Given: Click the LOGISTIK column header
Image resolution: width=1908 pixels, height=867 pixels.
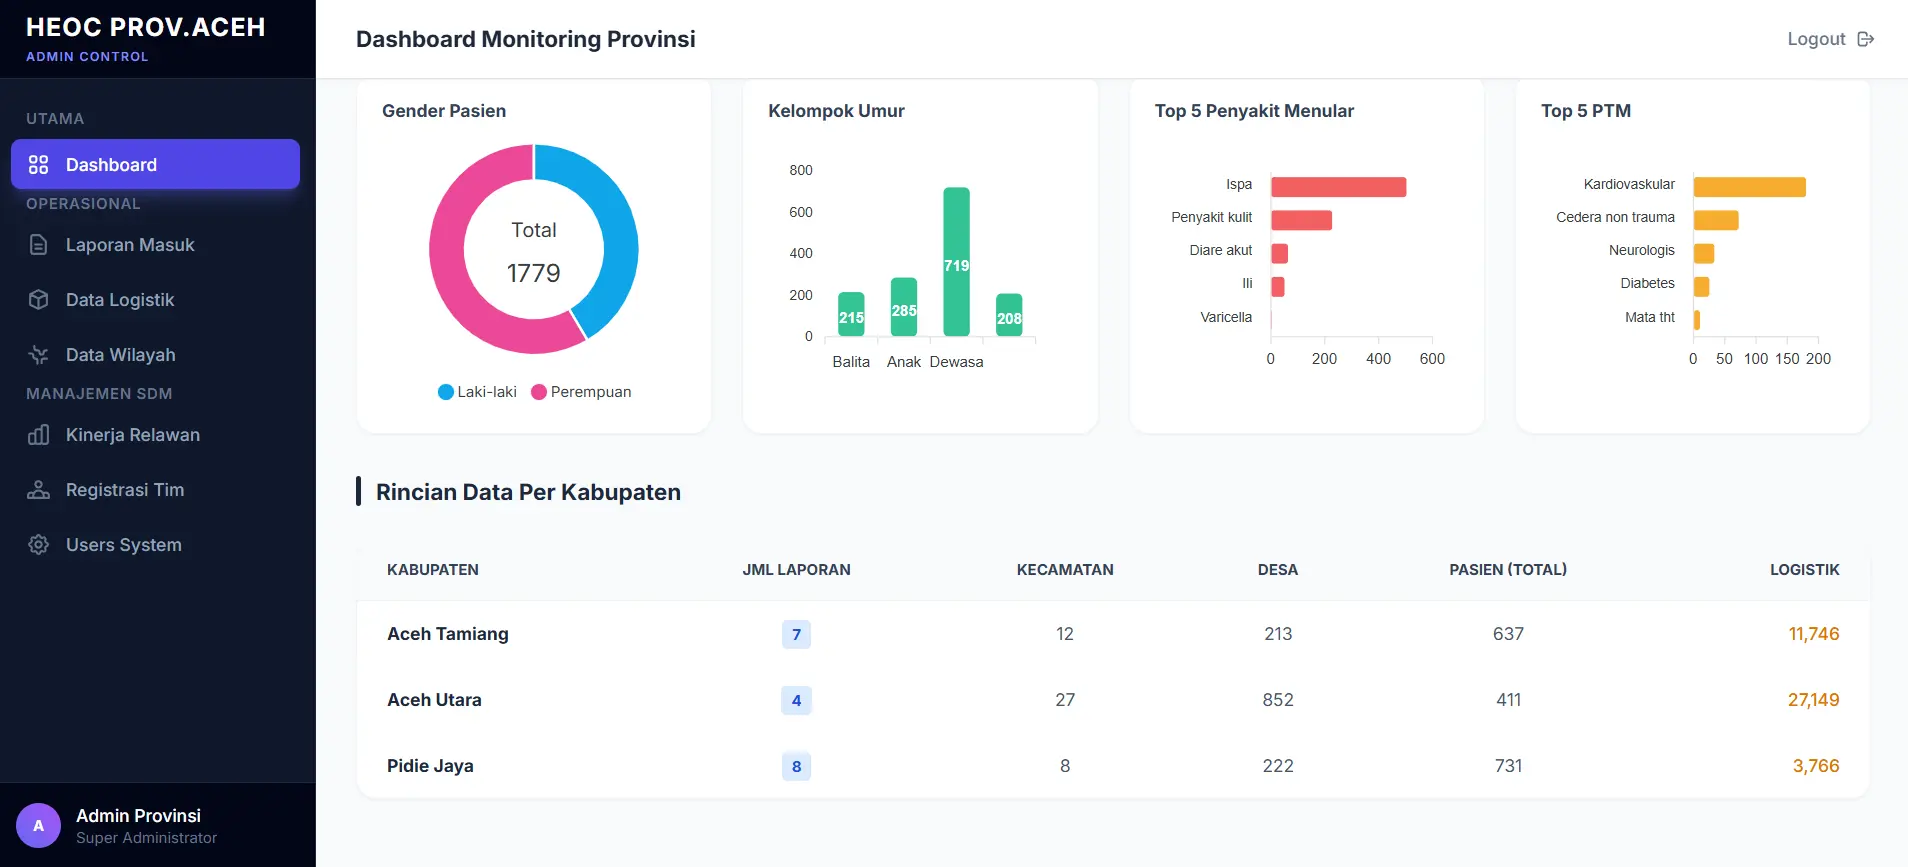Looking at the screenshot, I should [x=1805, y=570].
